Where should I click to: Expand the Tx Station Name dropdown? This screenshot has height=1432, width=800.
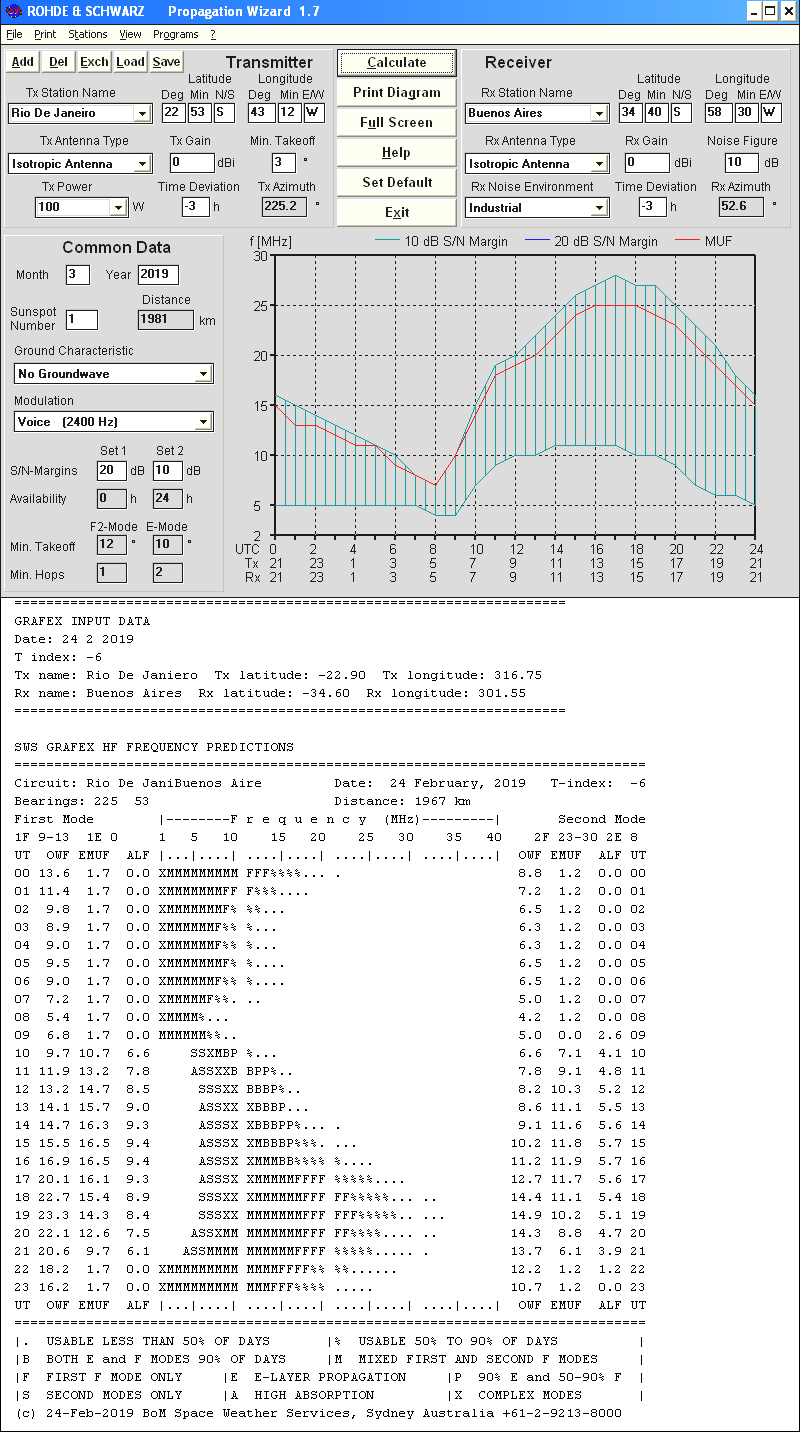coord(142,114)
